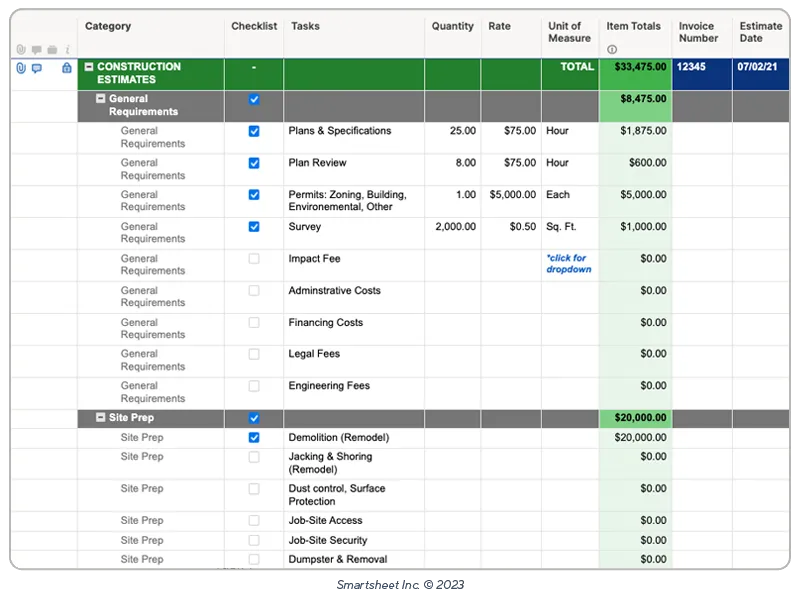The width and height of the screenshot is (800, 601).
Task: Check the Engineering Fees checkbox
Action: click(254, 386)
